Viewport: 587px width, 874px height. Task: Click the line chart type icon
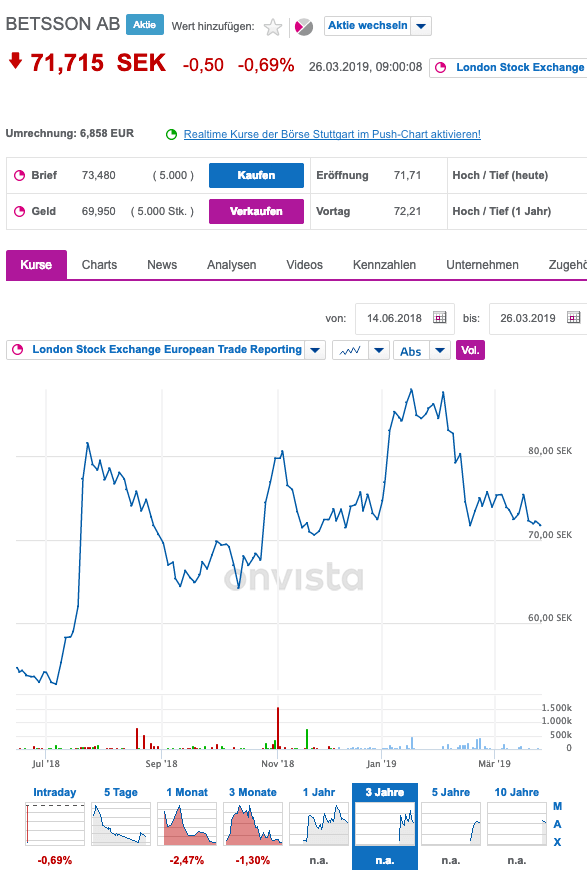350,351
